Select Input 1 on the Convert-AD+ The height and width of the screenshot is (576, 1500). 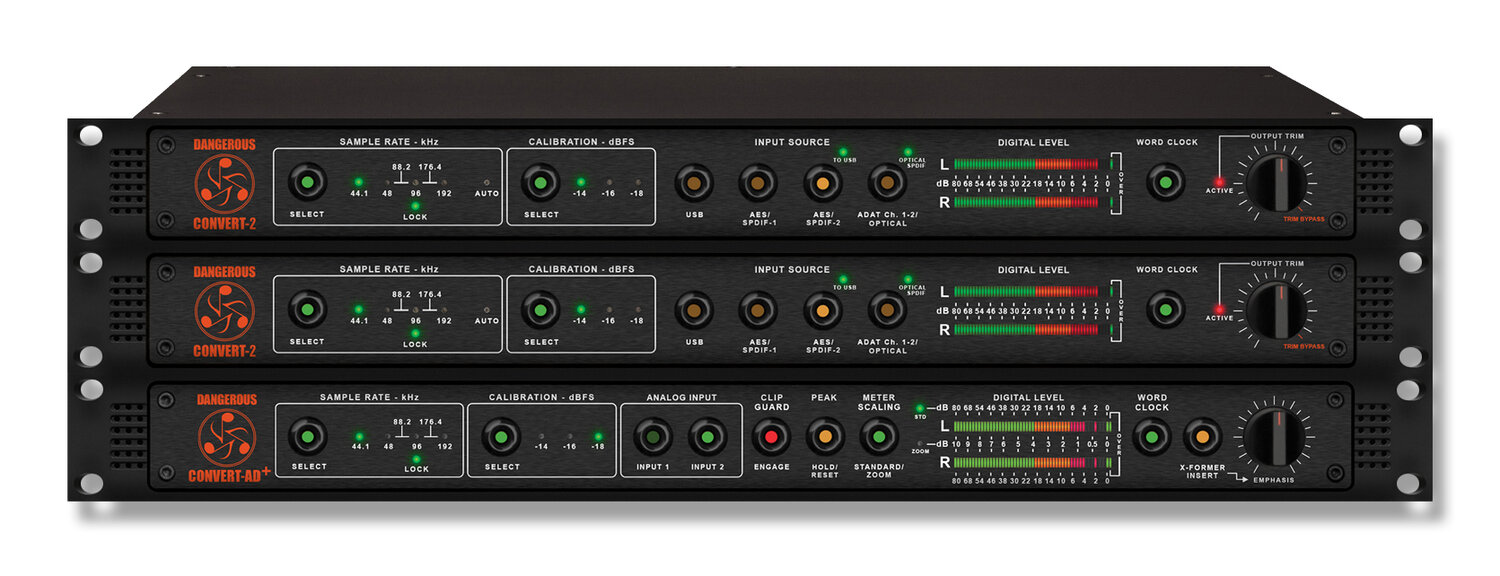[653, 437]
